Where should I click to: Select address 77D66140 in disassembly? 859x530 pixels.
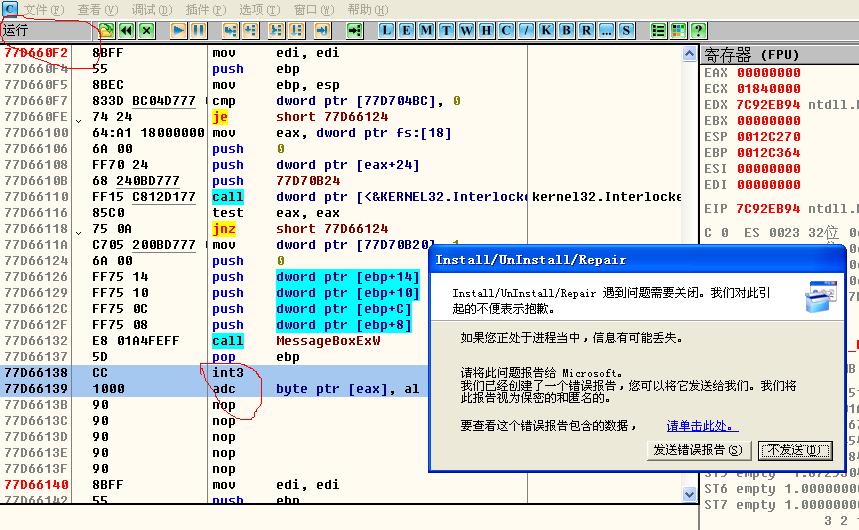click(36, 485)
